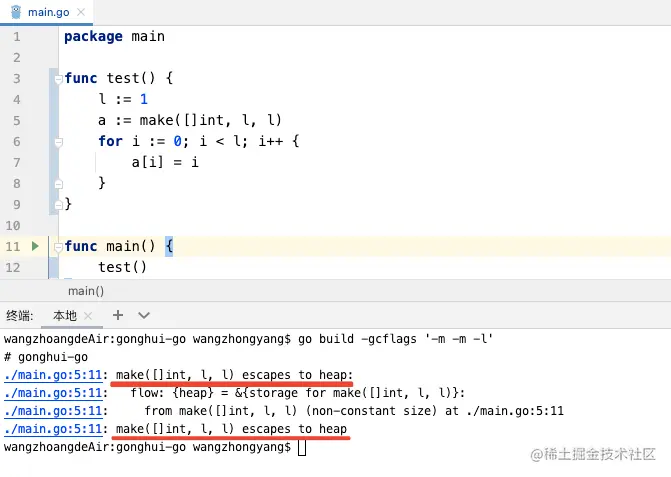
Task: Collapse the func test() fold marker
Action: (x=59, y=79)
